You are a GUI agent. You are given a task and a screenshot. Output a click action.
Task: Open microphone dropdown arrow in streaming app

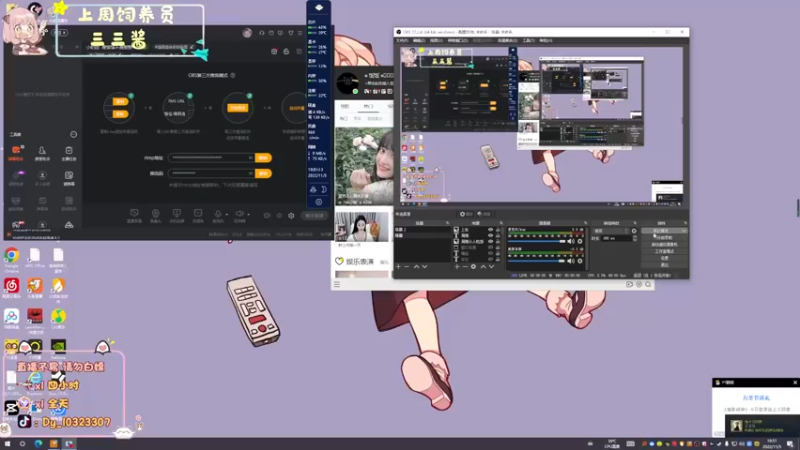pos(226,215)
